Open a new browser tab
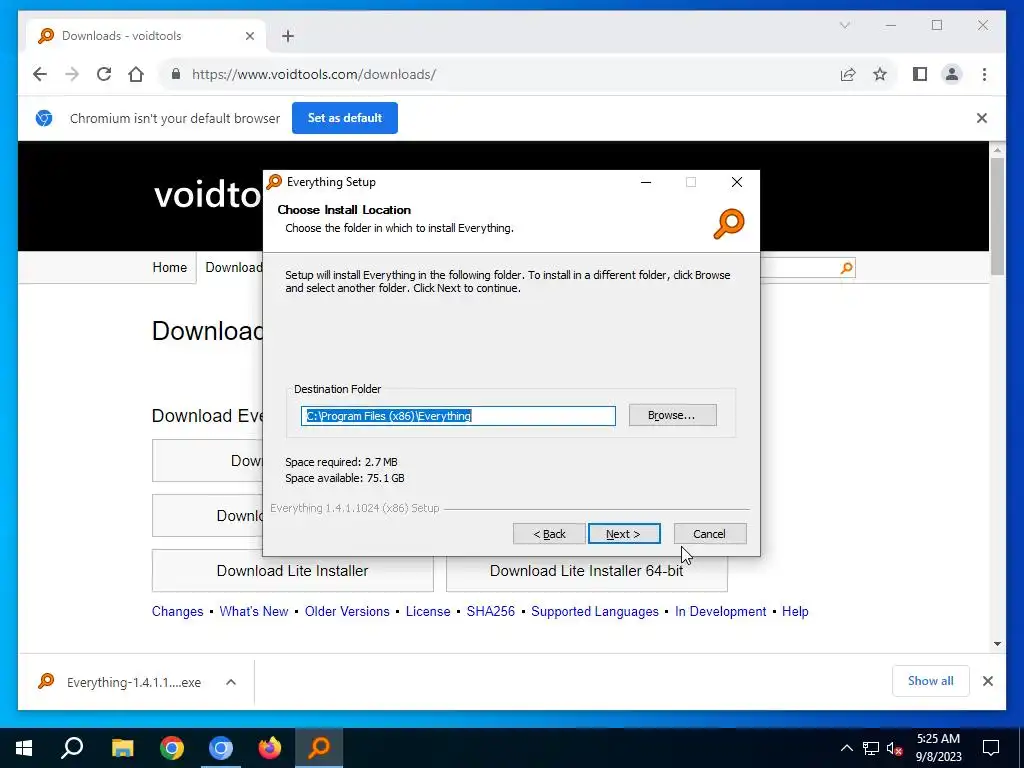 (x=288, y=36)
